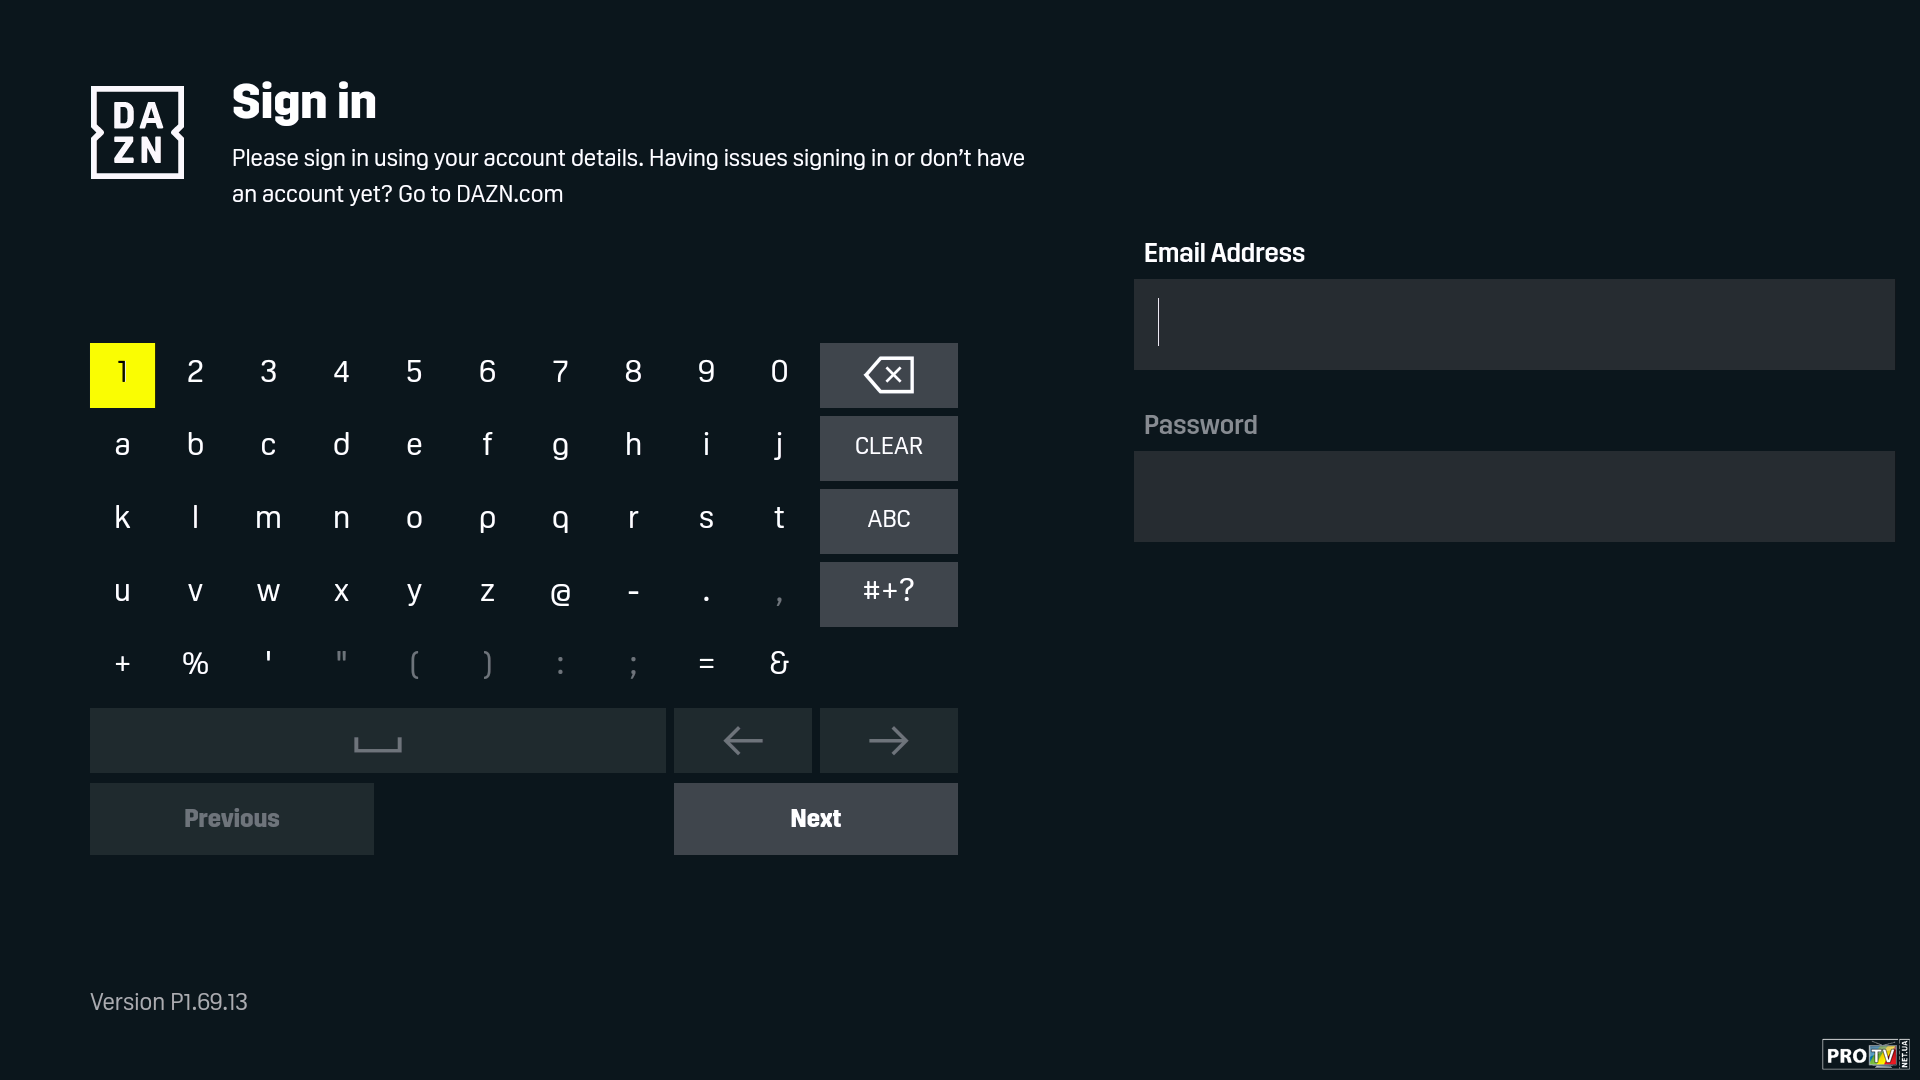Click the Previous button

[x=231, y=818]
